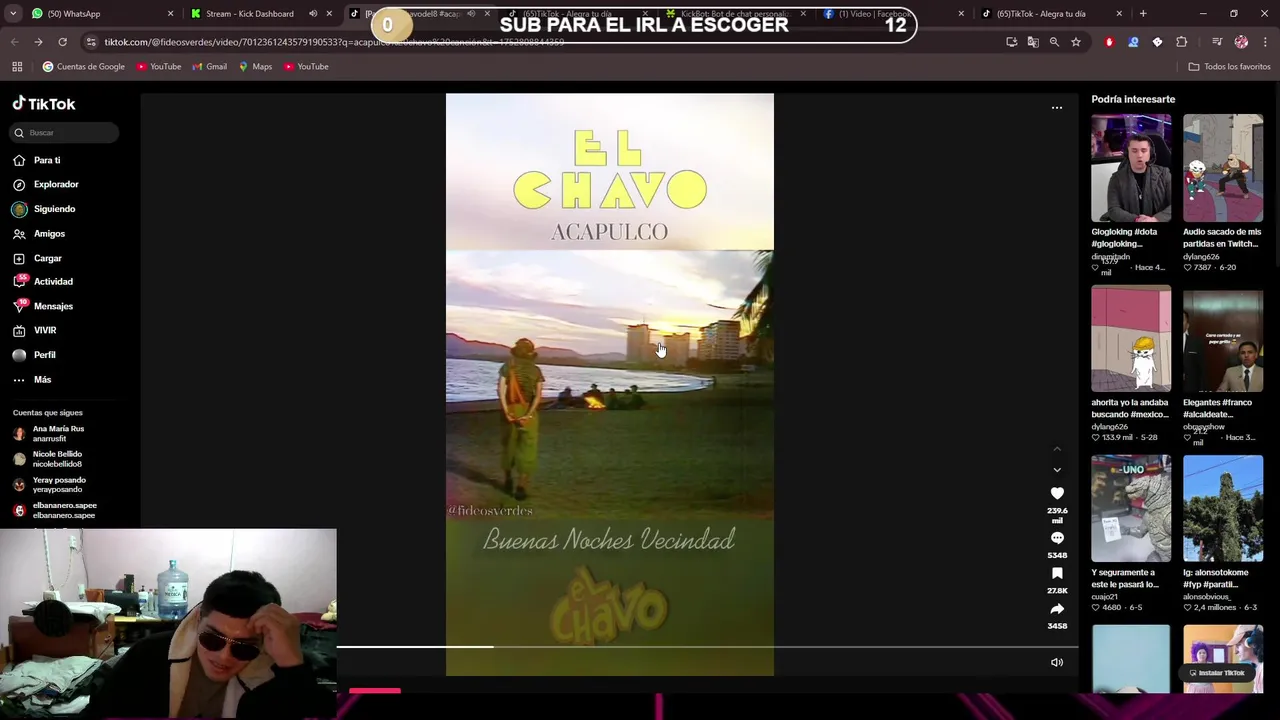The image size is (1280, 720).
Task: Open the Chrome apps grid in the bookmarks bar
Action: [x=17, y=67]
